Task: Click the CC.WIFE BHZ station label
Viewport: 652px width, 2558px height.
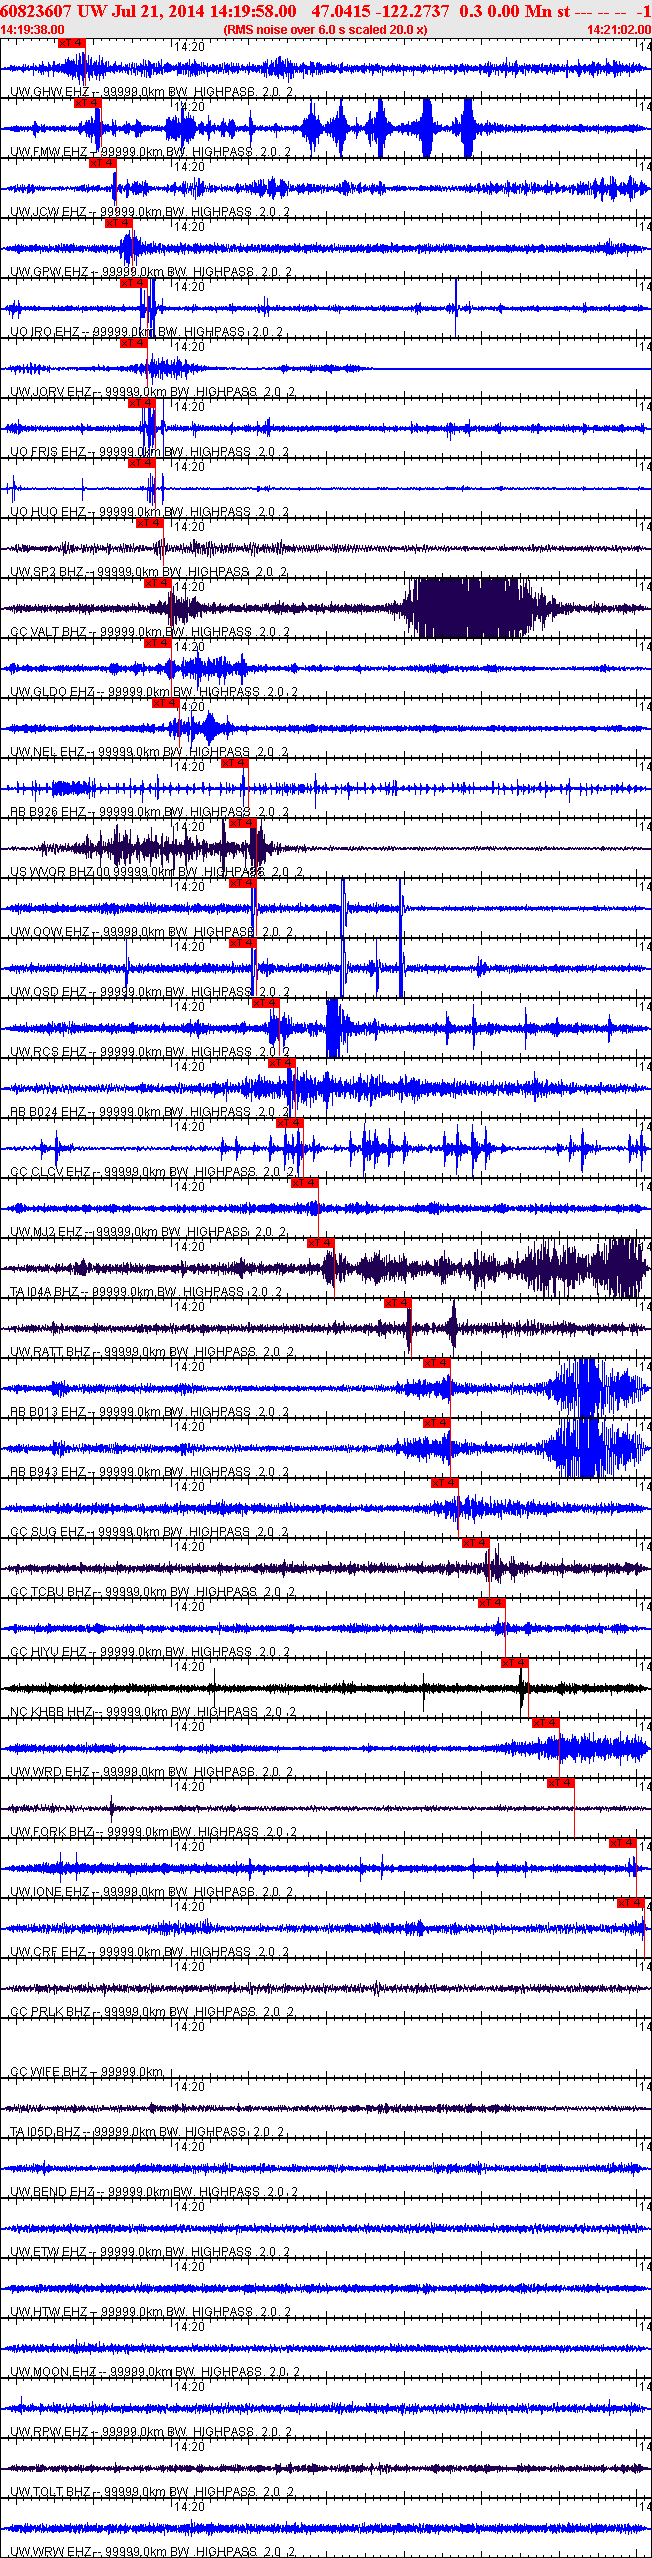Action: pos(49,2072)
